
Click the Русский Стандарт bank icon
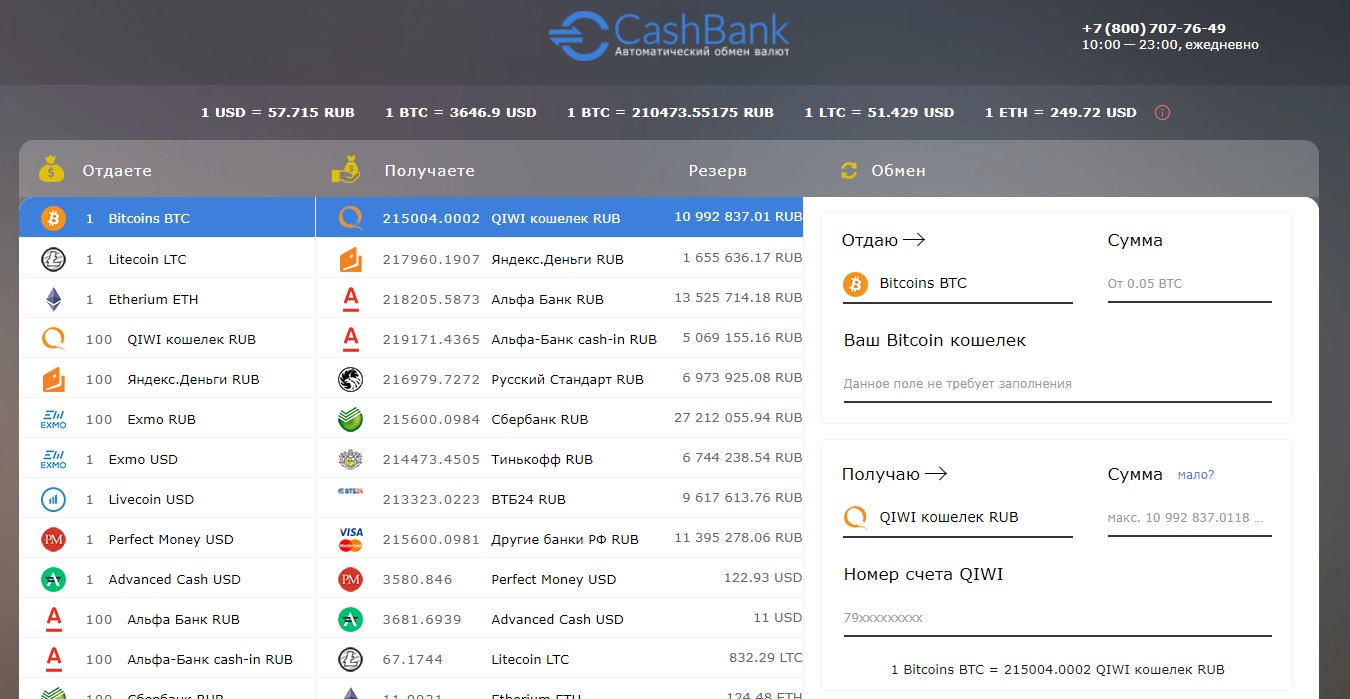tap(350, 379)
